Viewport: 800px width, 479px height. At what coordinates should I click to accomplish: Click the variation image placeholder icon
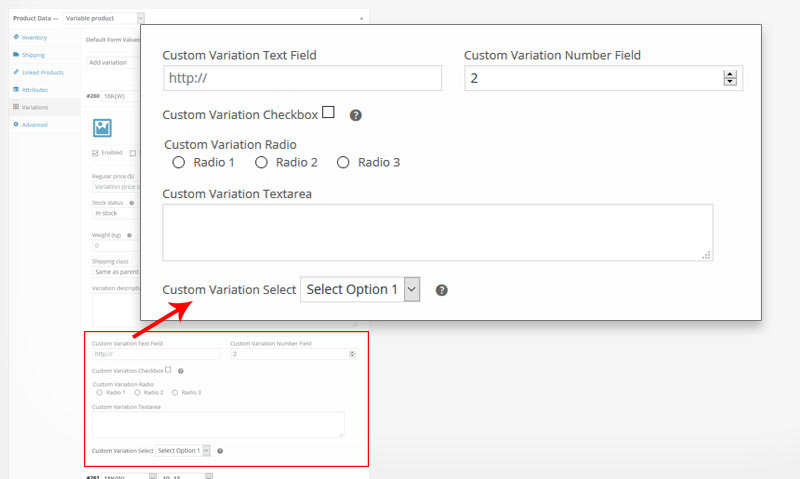(x=102, y=128)
